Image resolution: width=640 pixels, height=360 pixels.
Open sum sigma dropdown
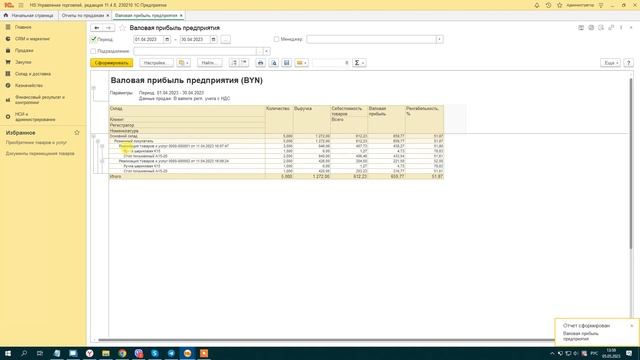tap(359, 63)
